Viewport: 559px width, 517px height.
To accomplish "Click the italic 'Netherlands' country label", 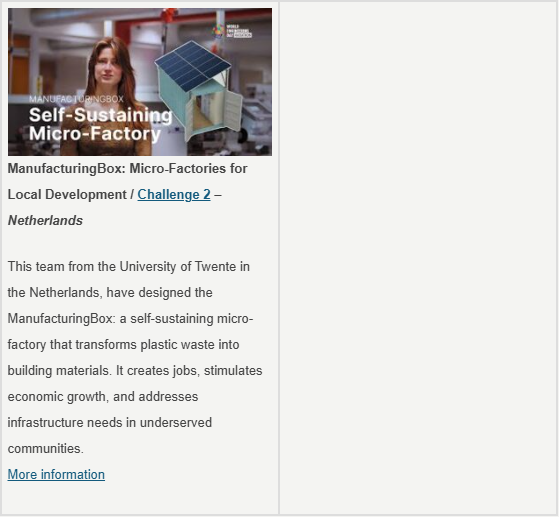I will pyautogui.click(x=45, y=221).
